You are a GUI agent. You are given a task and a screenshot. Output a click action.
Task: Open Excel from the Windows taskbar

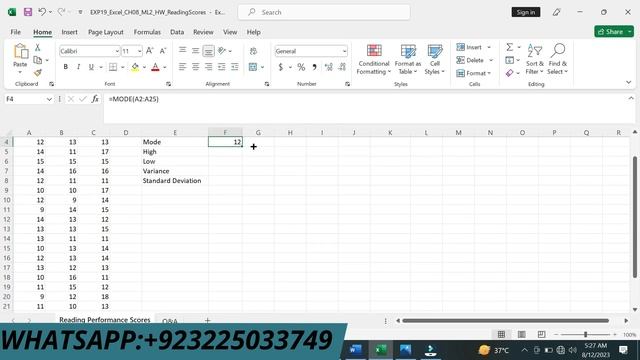pos(380,350)
